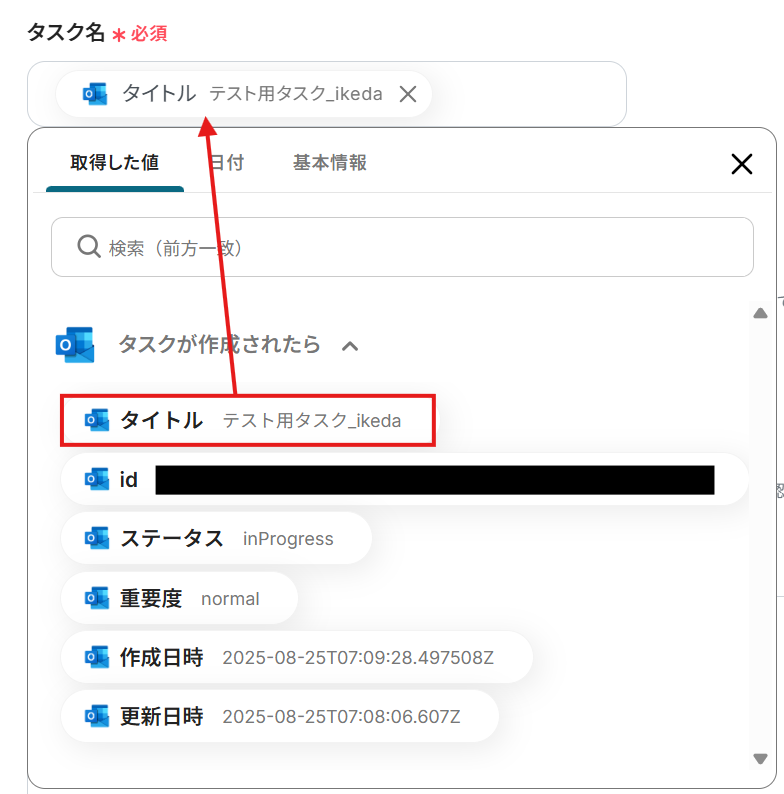
Task: Click the タスク名 input field area
Action: click(327, 94)
